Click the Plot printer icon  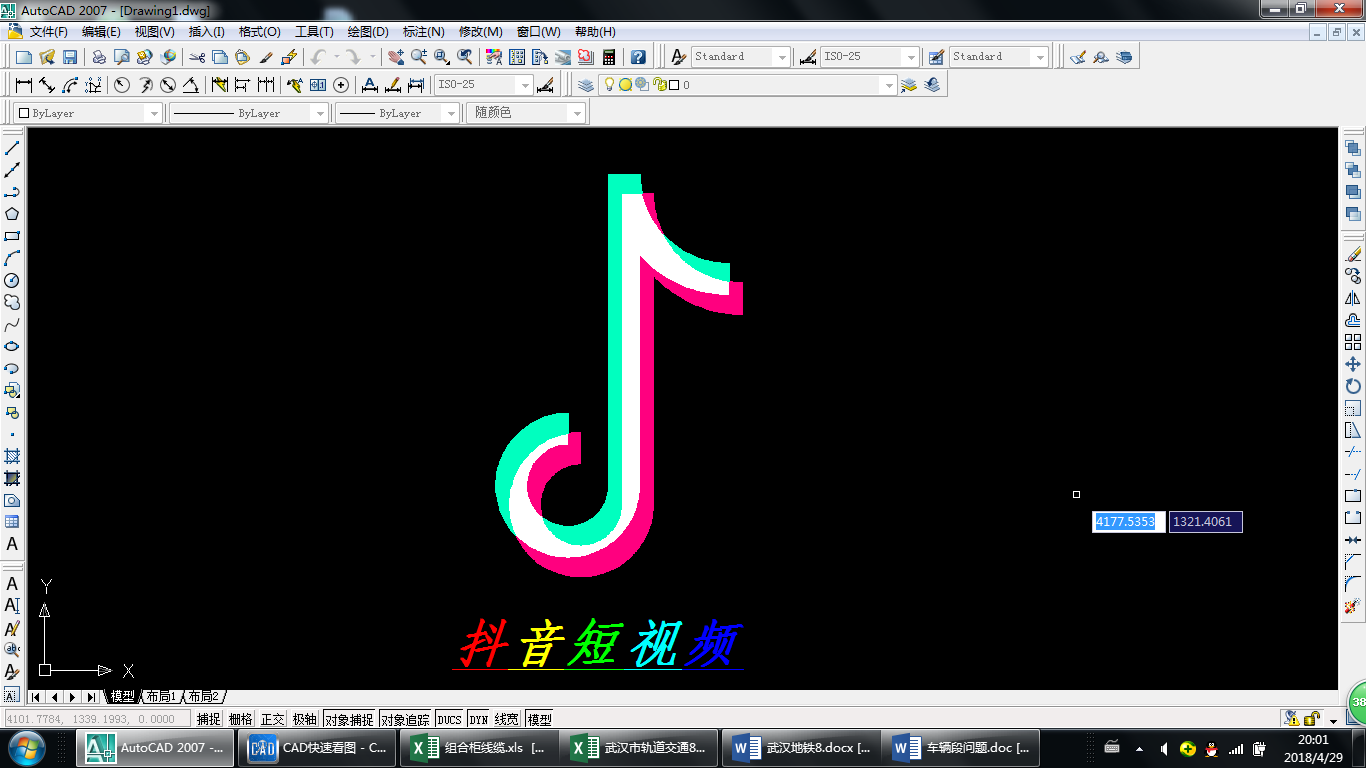(x=99, y=57)
